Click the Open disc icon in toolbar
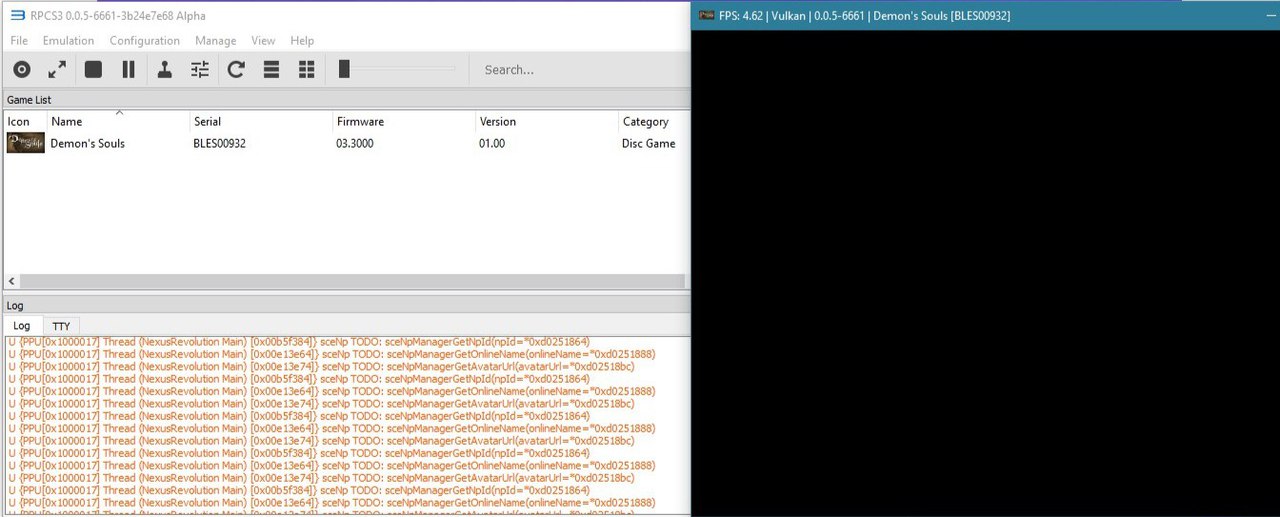1280x517 pixels. [x=22, y=69]
